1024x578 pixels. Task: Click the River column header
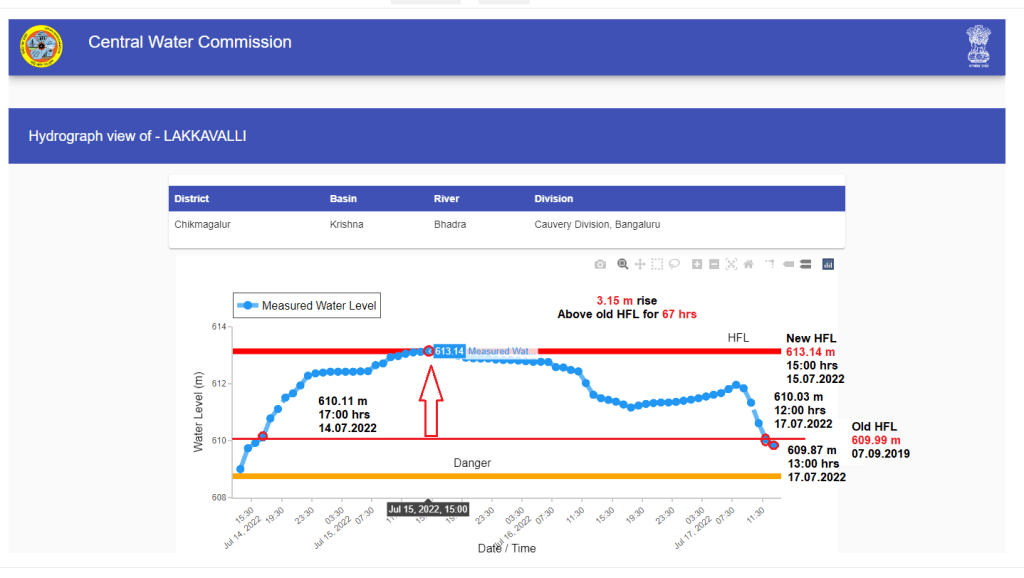tap(446, 199)
